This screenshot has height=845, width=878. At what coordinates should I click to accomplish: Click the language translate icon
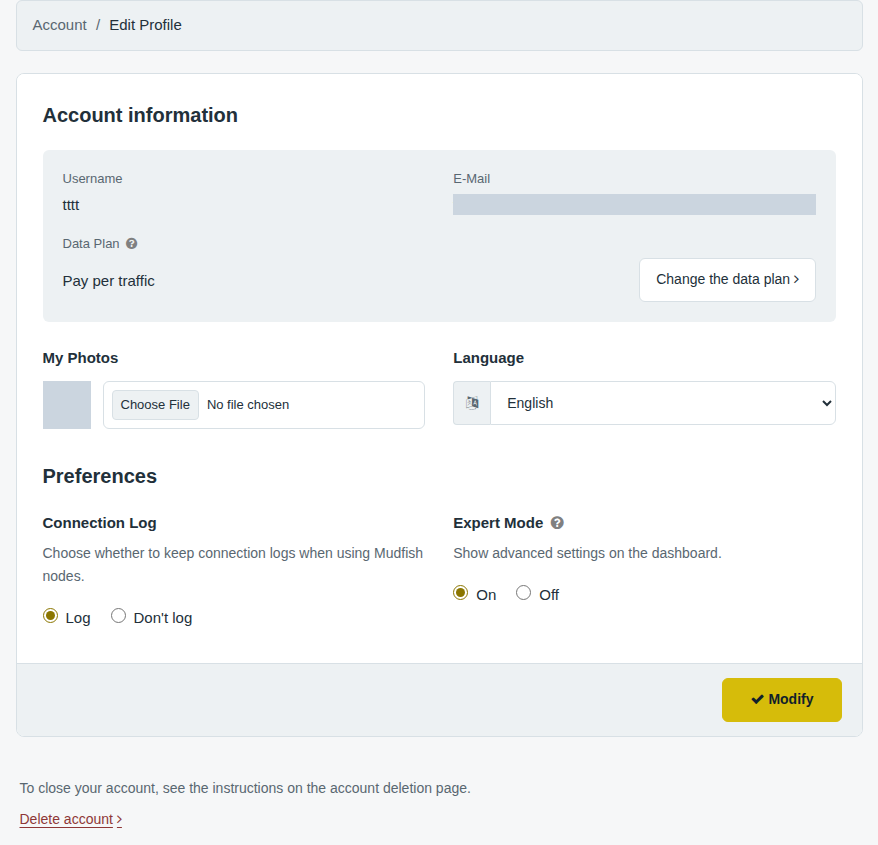pos(472,403)
